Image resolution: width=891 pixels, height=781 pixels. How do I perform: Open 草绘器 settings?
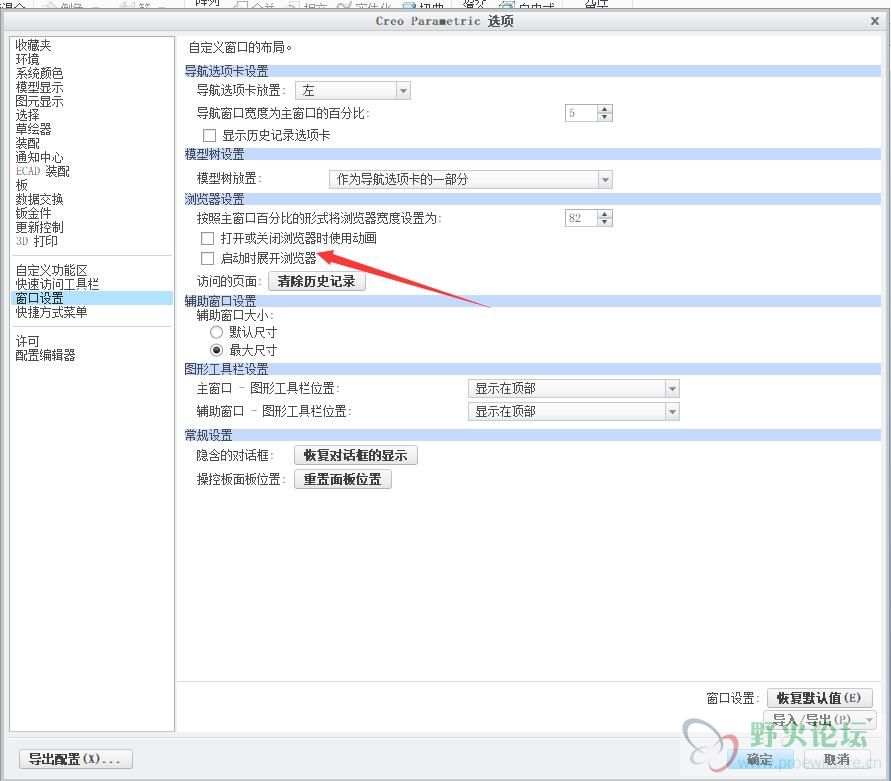click(33, 129)
